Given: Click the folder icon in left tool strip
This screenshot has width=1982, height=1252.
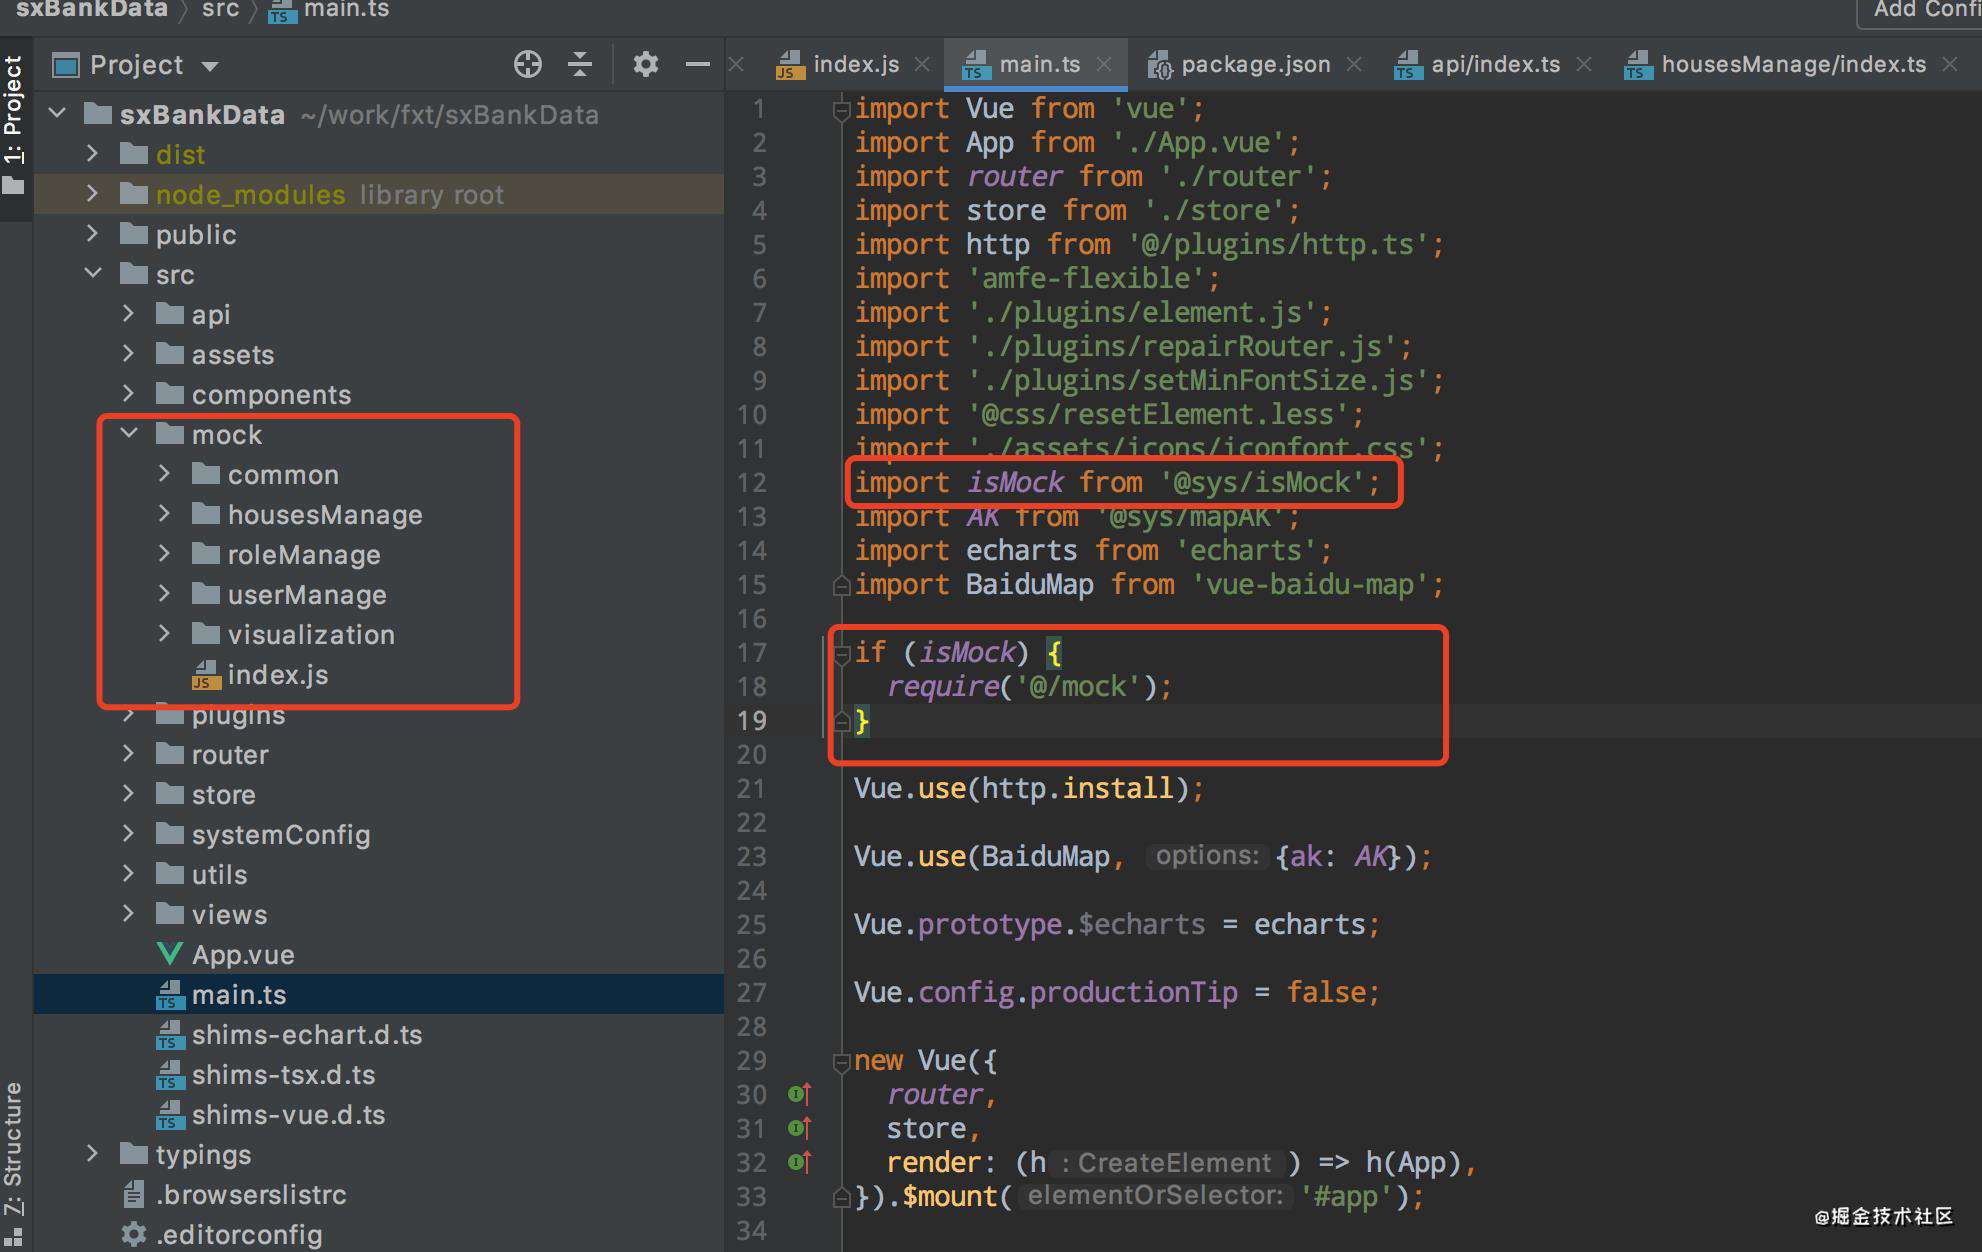Looking at the screenshot, I should point(13,186).
